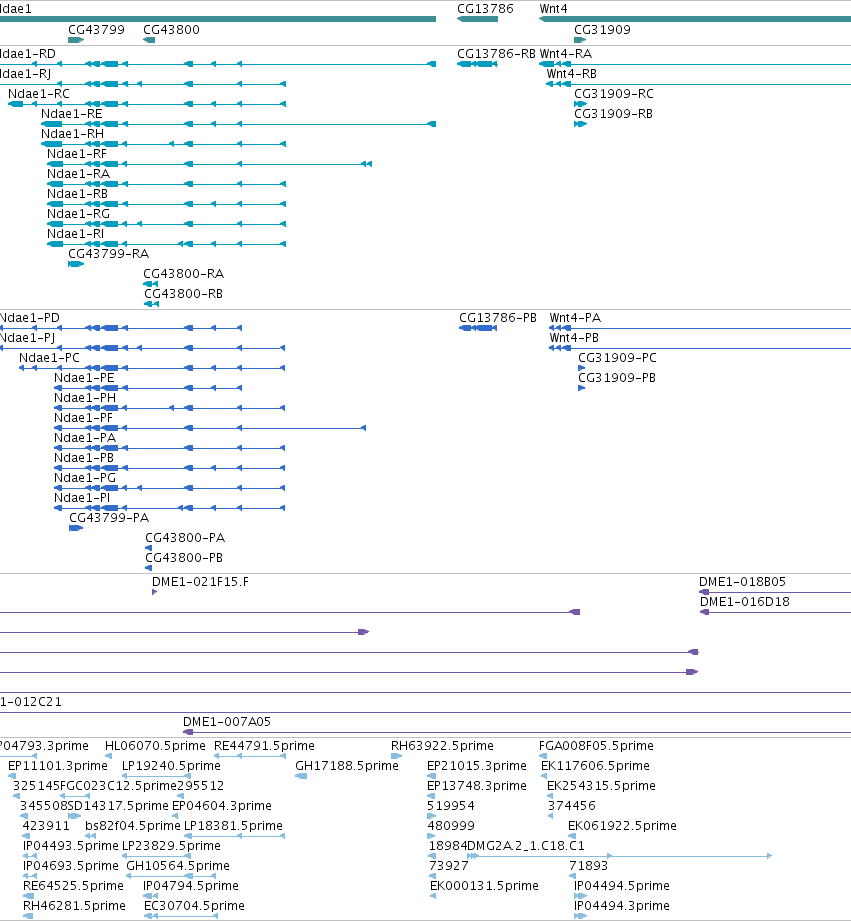Select transcript label Ndae1-RI
Screen dimensions: 851x921
click(76, 233)
